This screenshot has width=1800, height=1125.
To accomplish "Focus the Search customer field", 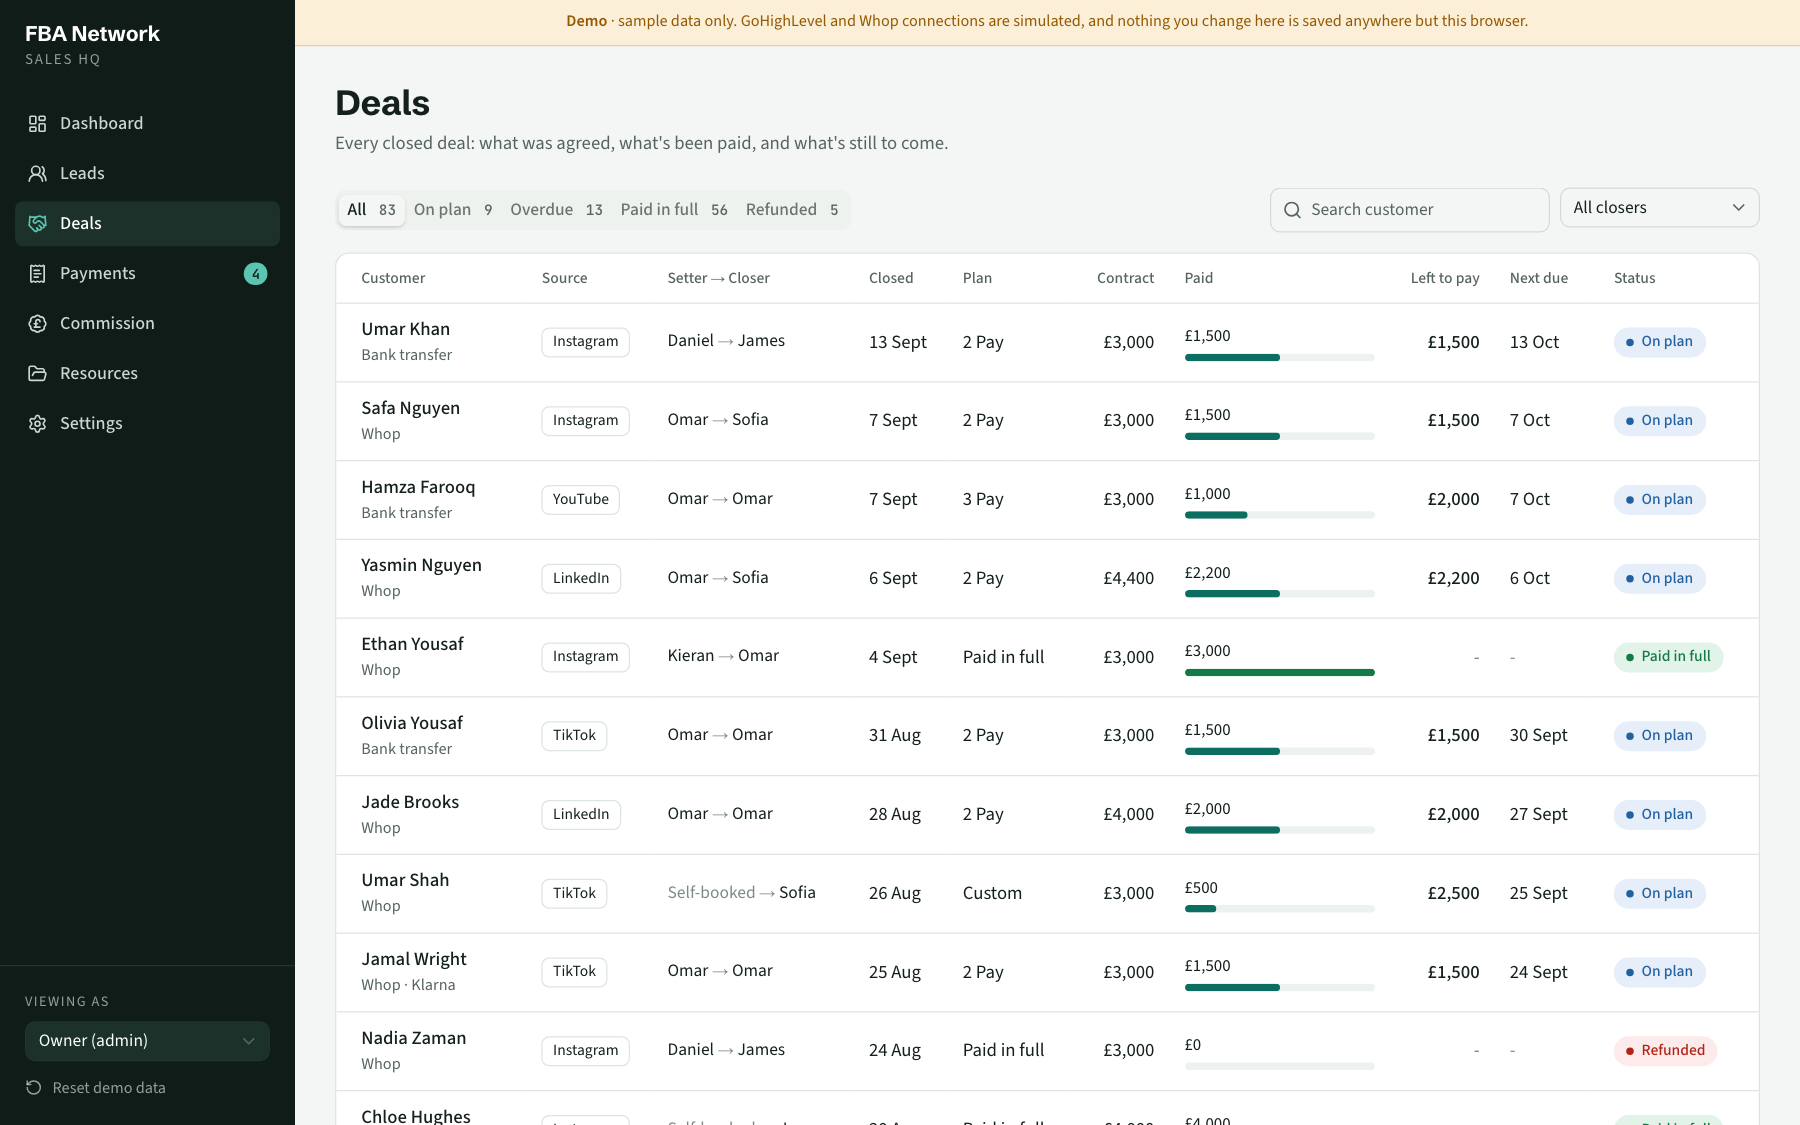I will [x=1409, y=210].
